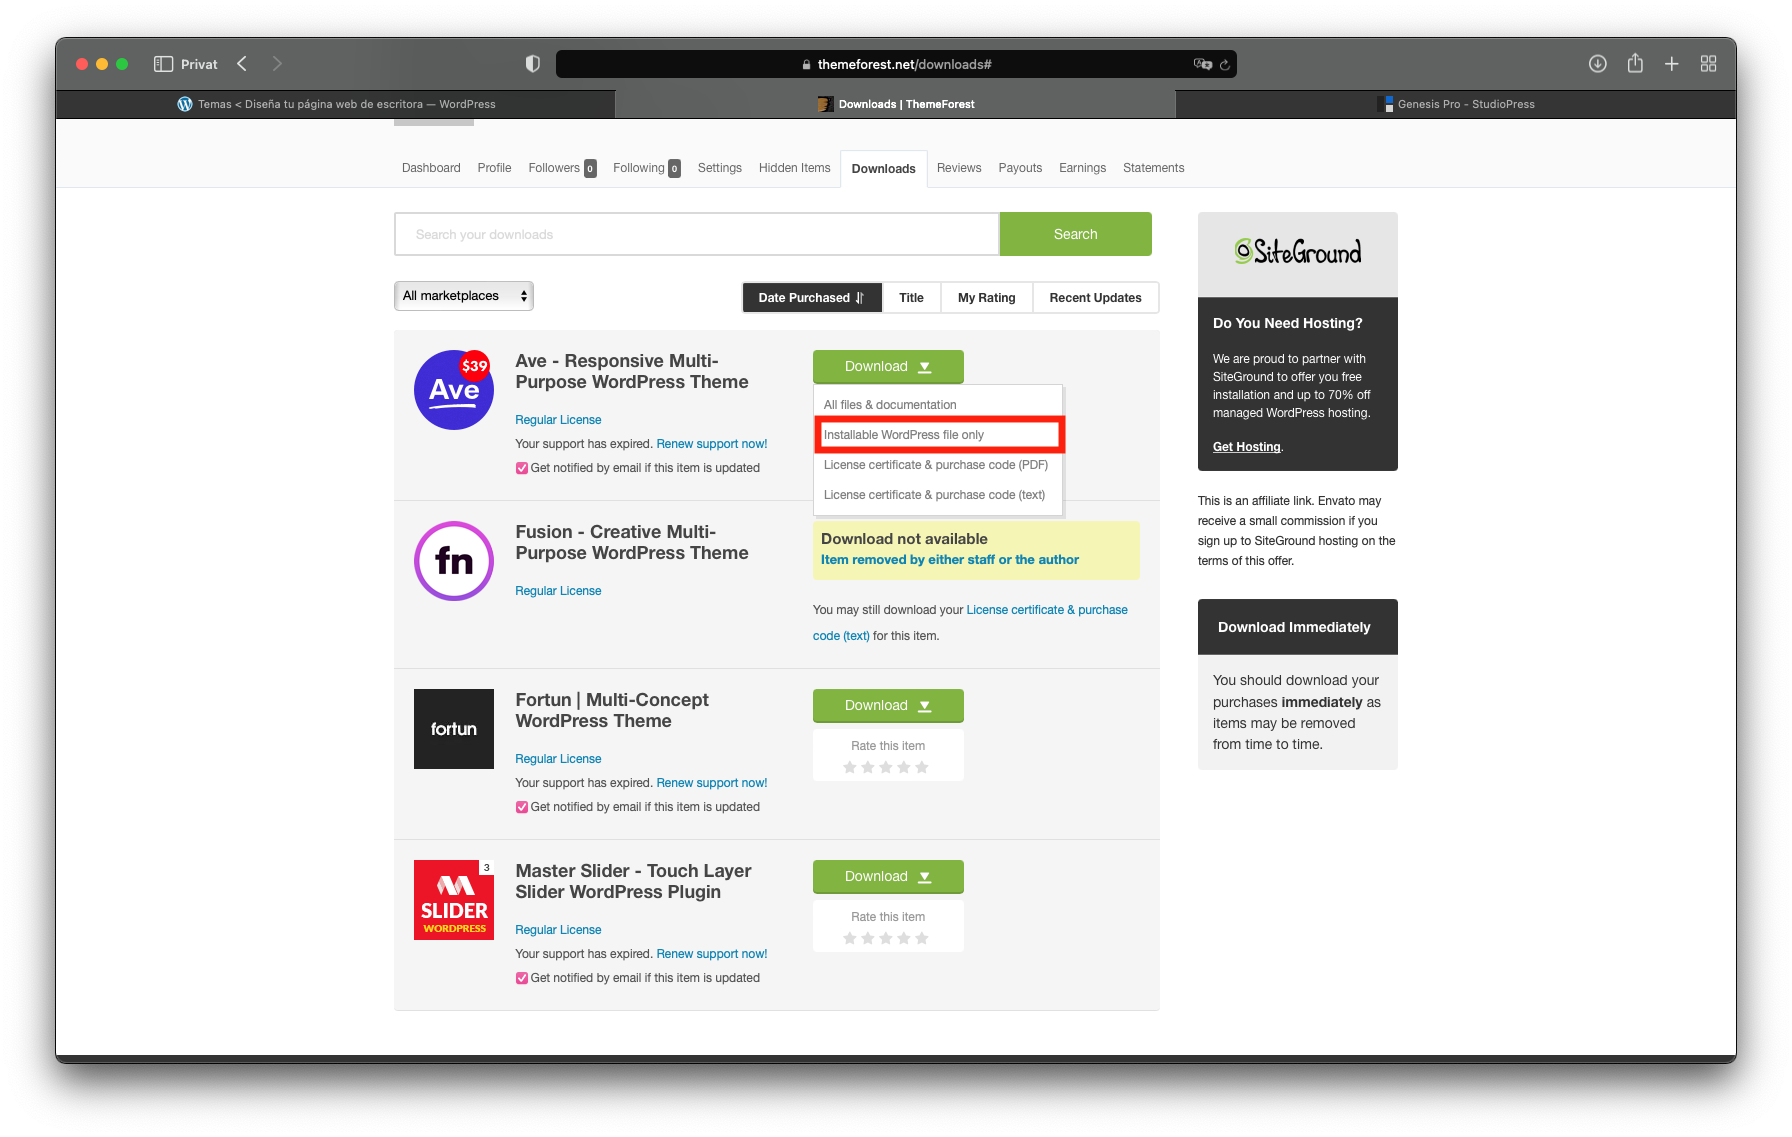
Task: Uncheck email notification for Fortun theme
Action: coord(522,807)
